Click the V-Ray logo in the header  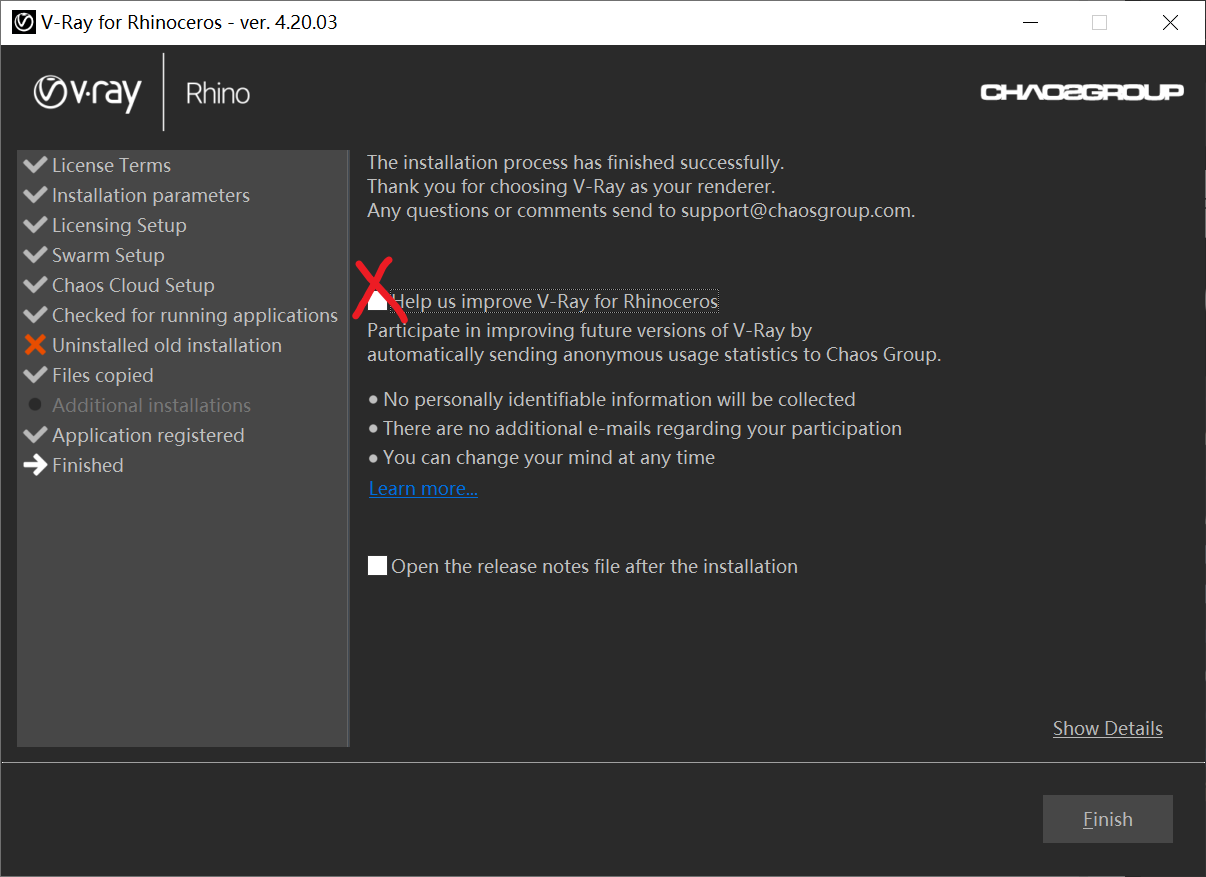(x=87, y=93)
